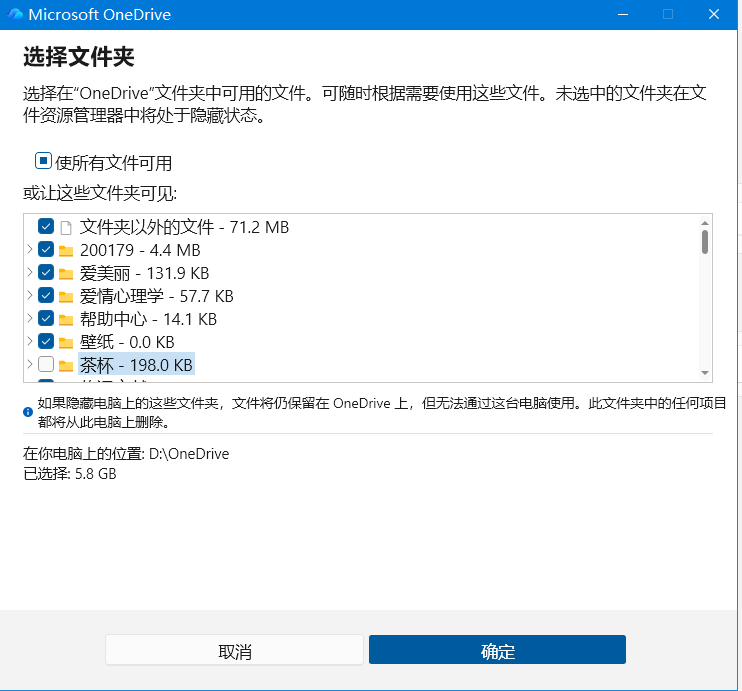Minimize the Microsoft OneDrive window
Viewport: 742px width, 691px height.
click(x=623, y=15)
